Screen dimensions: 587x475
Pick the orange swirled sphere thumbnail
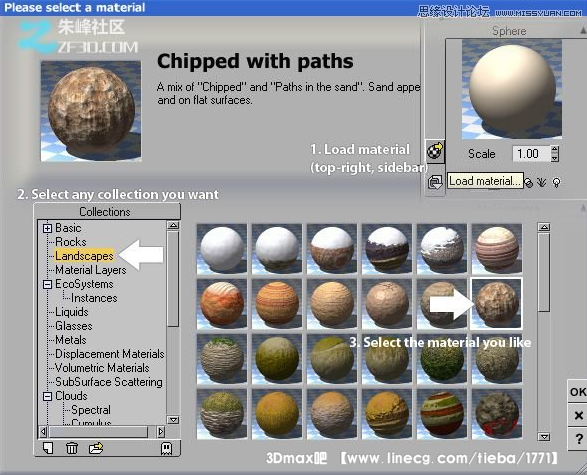click(222, 304)
